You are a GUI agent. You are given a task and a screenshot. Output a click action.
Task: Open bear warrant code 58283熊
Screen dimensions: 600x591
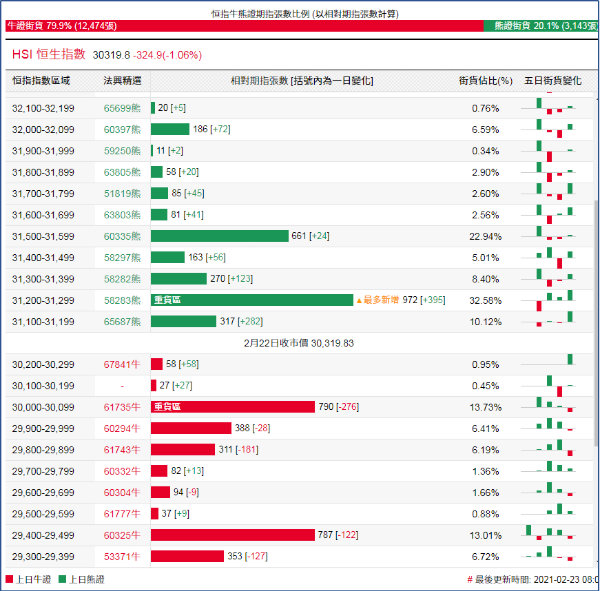(x=122, y=300)
